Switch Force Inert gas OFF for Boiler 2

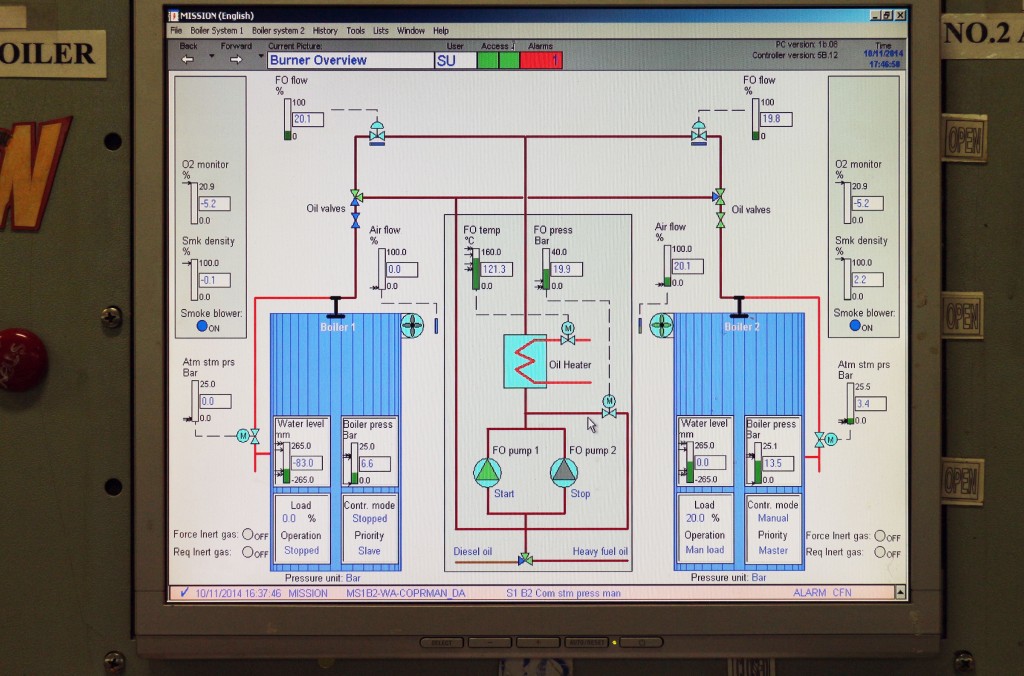click(878, 536)
